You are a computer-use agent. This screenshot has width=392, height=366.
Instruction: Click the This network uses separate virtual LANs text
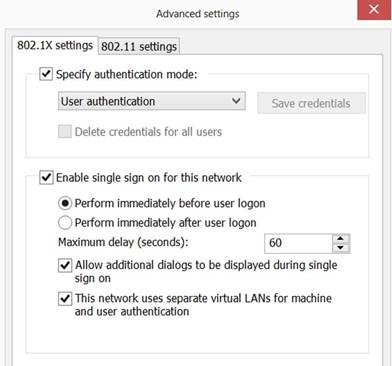click(x=203, y=305)
